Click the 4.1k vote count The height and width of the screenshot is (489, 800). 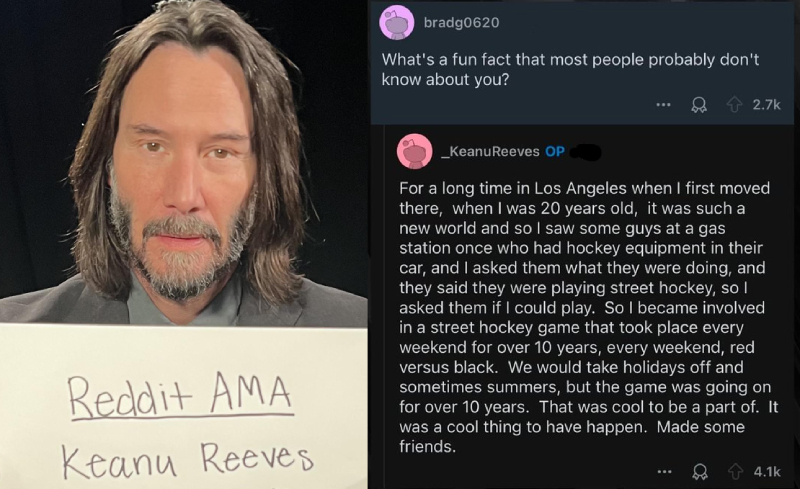(767, 472)
